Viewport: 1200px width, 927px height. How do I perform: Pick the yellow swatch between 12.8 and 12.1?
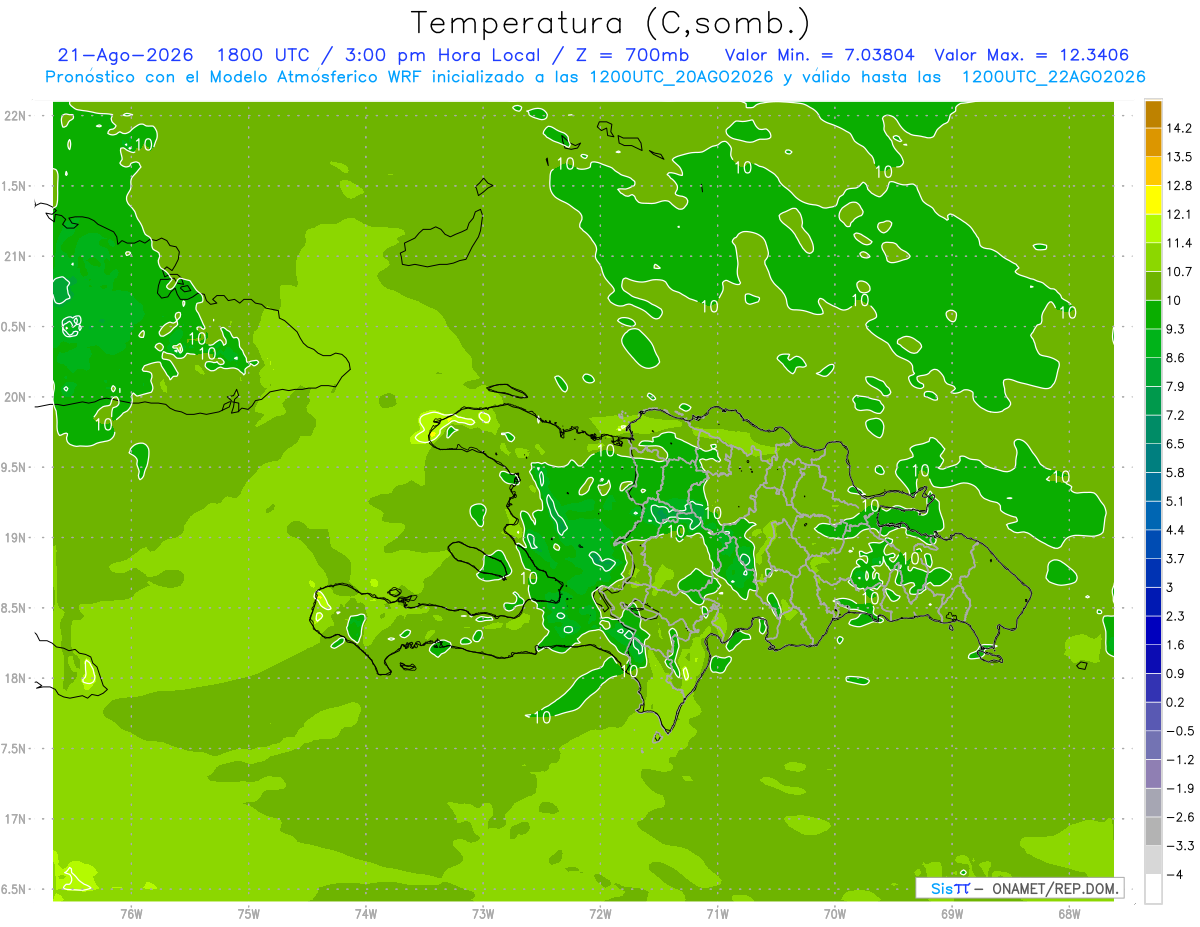[1153, 200]
